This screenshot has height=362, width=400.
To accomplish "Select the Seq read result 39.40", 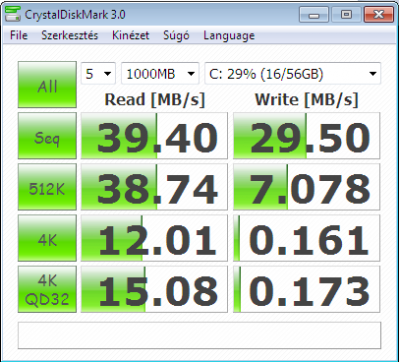I will (x=154, y=136).
